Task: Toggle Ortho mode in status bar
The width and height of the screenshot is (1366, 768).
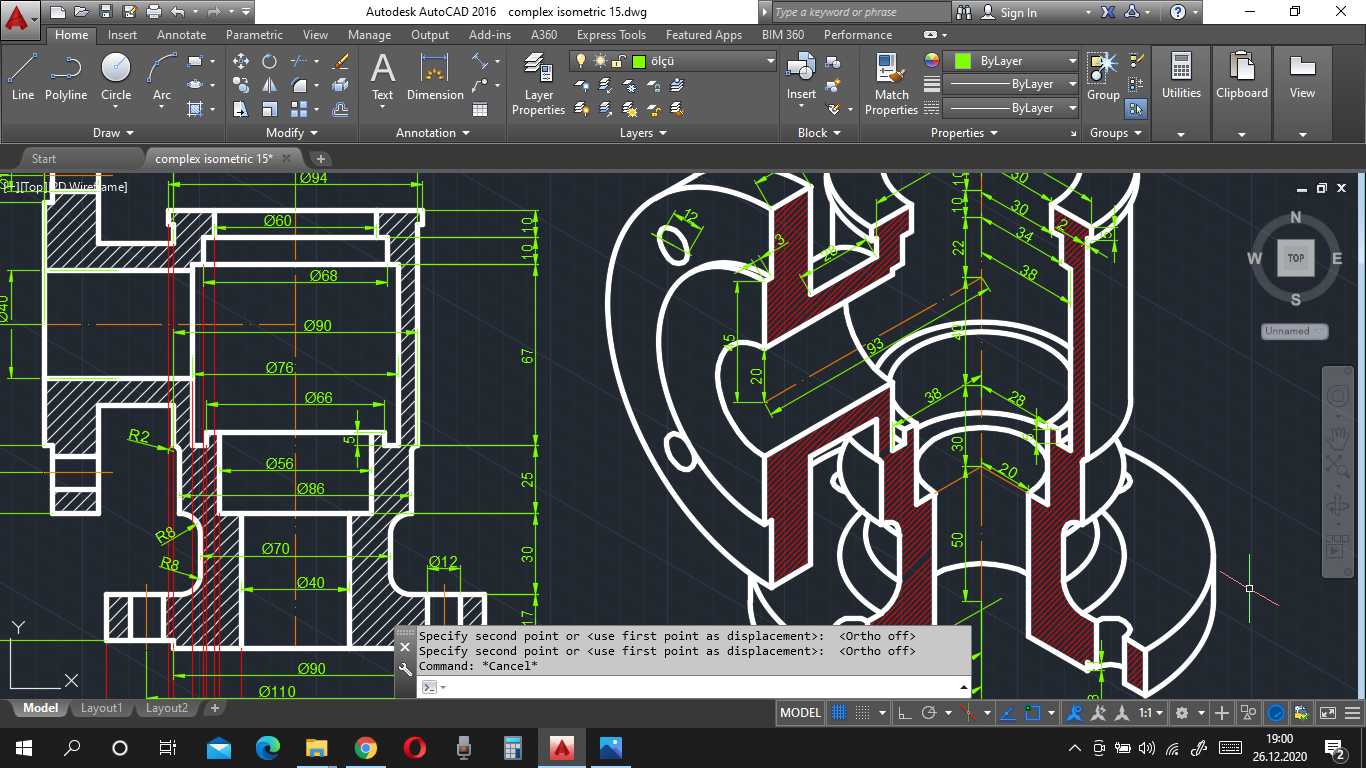Action: (x=904, y=713)
